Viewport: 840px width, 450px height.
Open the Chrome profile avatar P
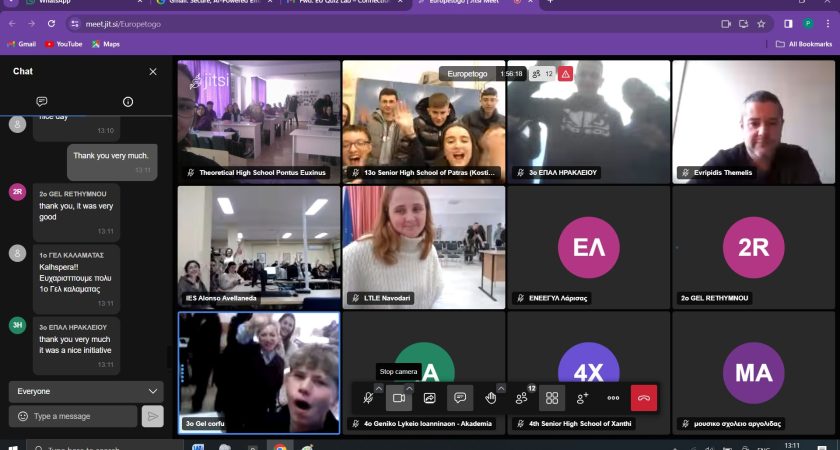click(x=808, y=24)
